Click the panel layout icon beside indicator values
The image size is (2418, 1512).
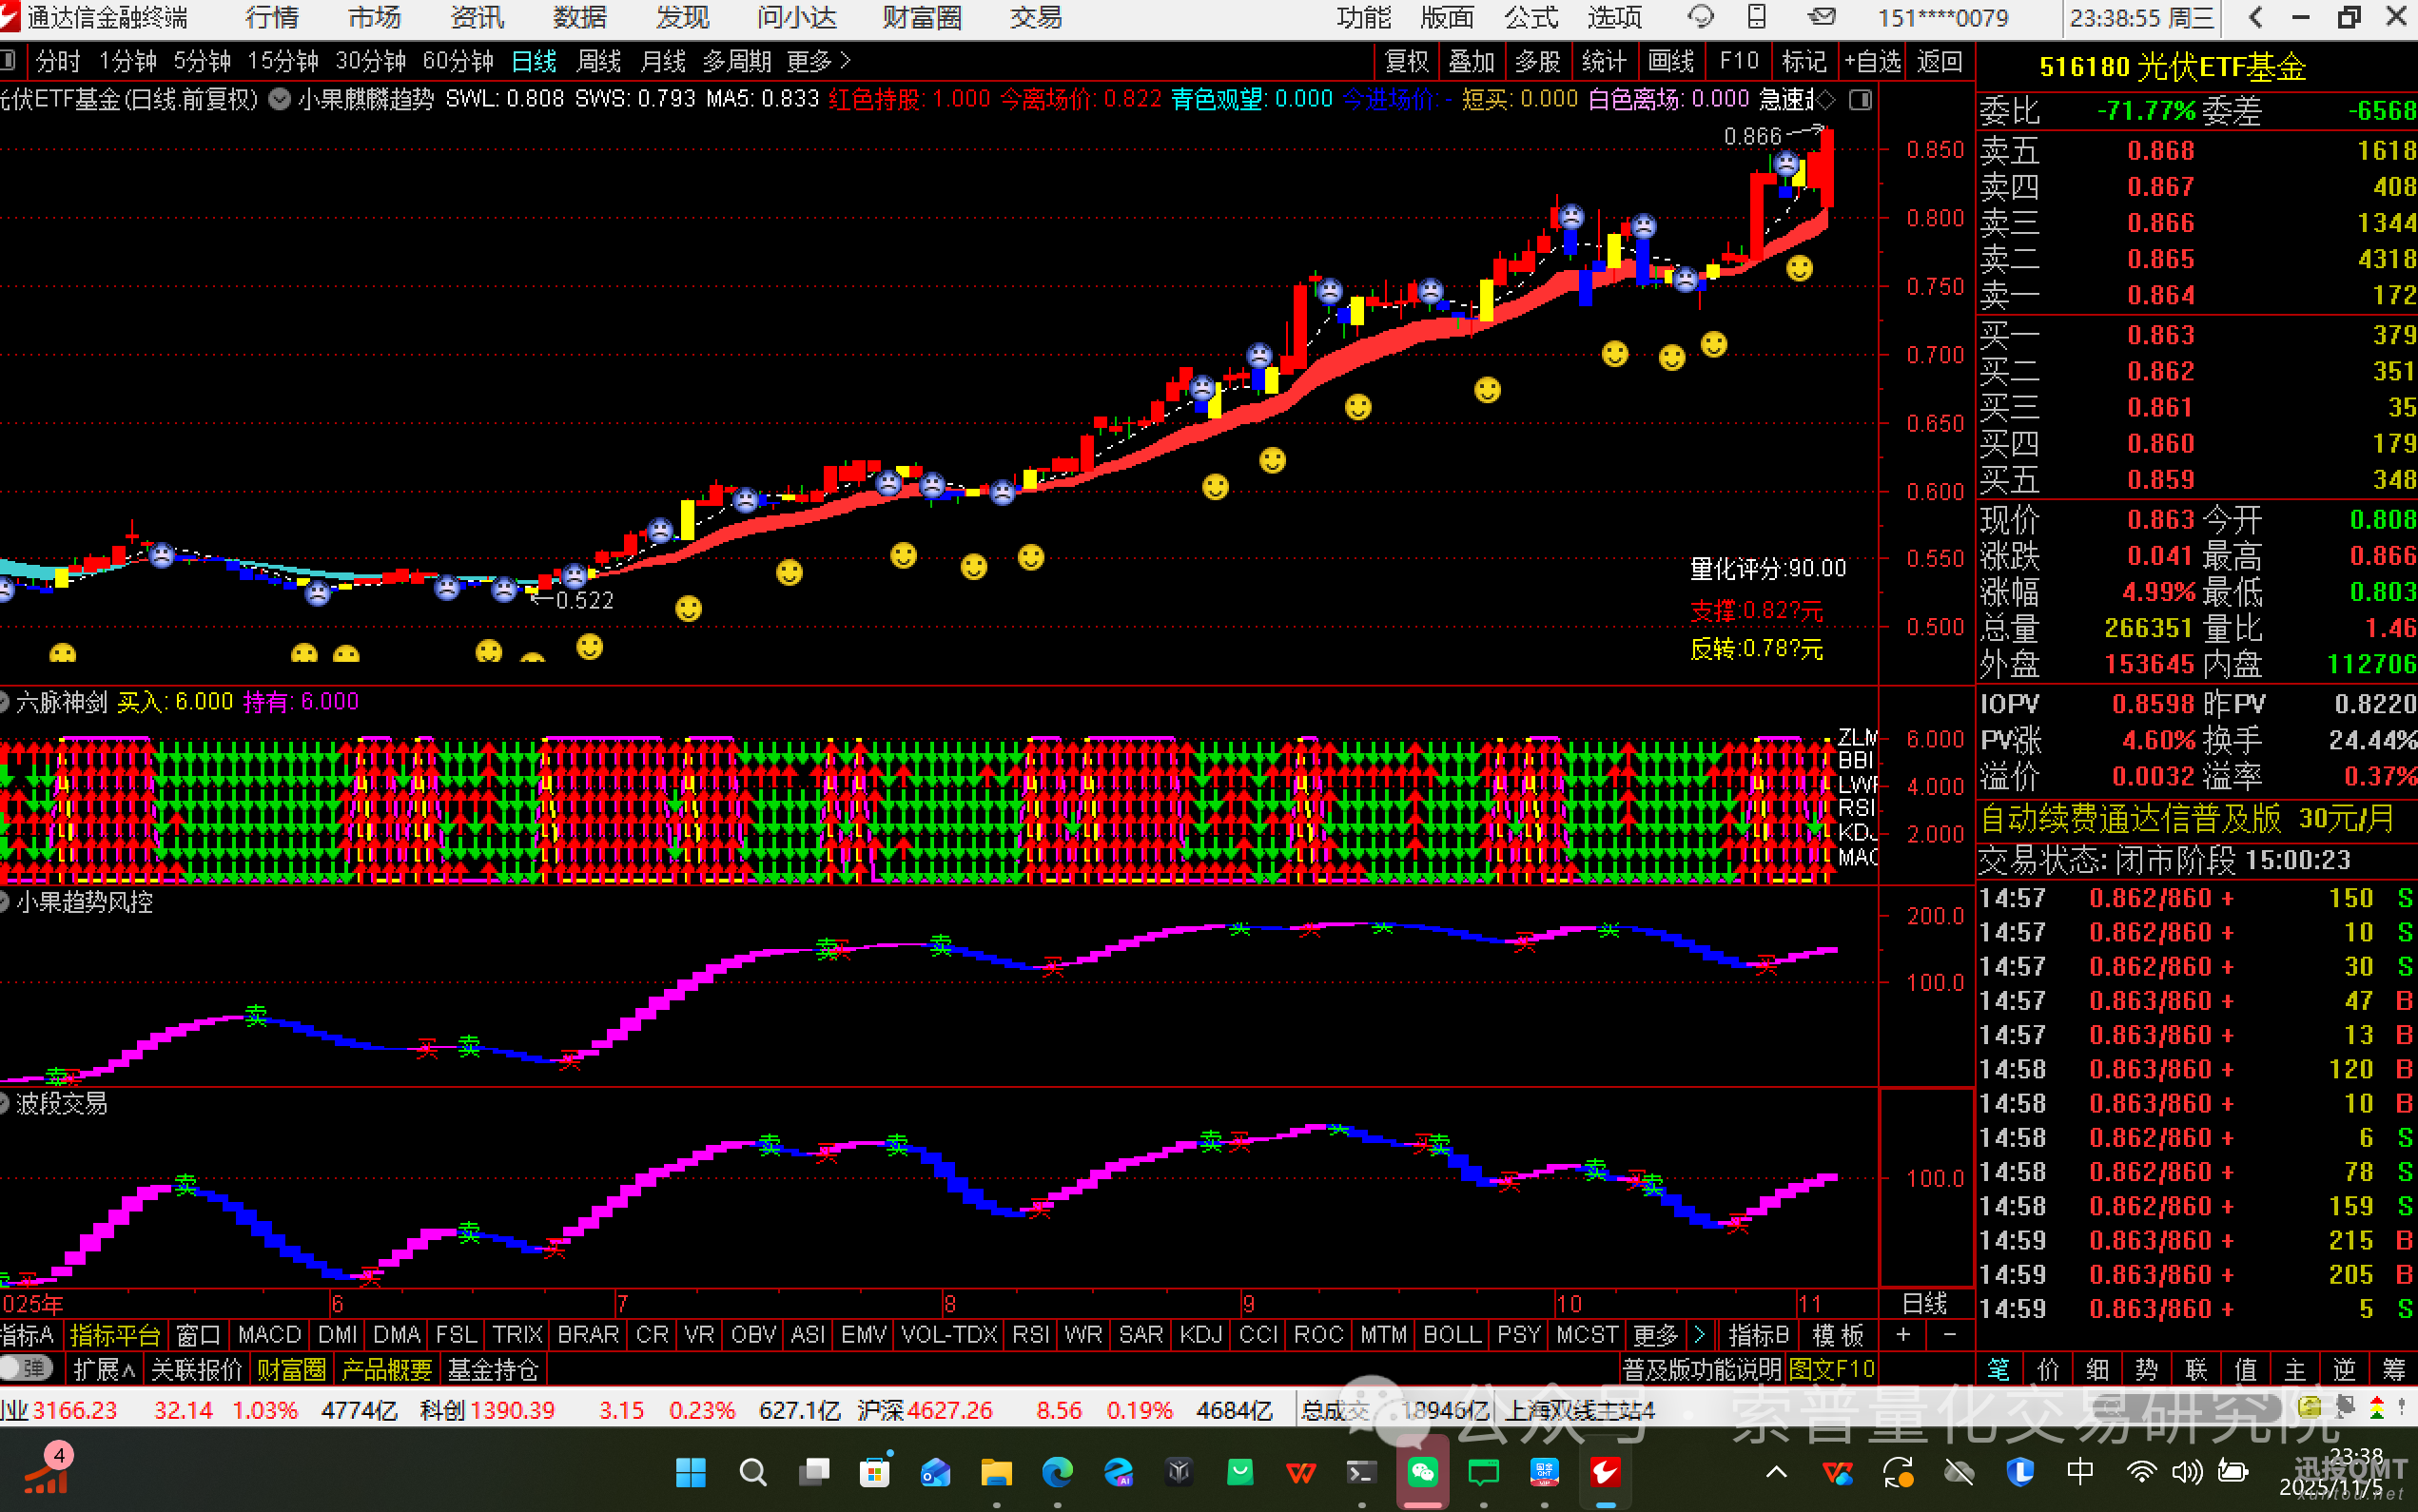click(x=1860, y=99)
